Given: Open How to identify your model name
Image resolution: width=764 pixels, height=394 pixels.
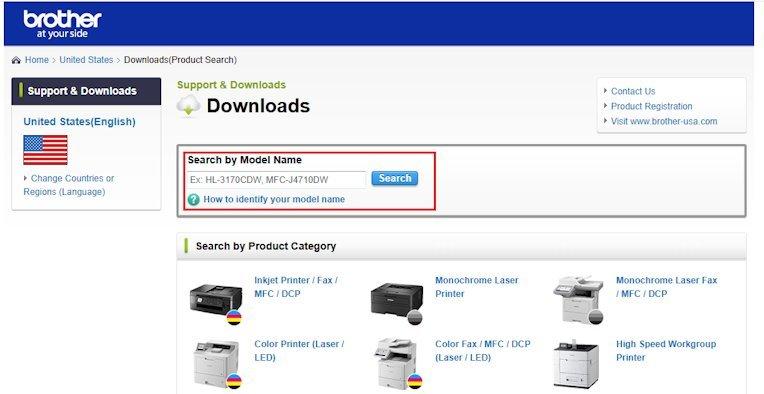Looking at the screenshot, I should [274, 199].
